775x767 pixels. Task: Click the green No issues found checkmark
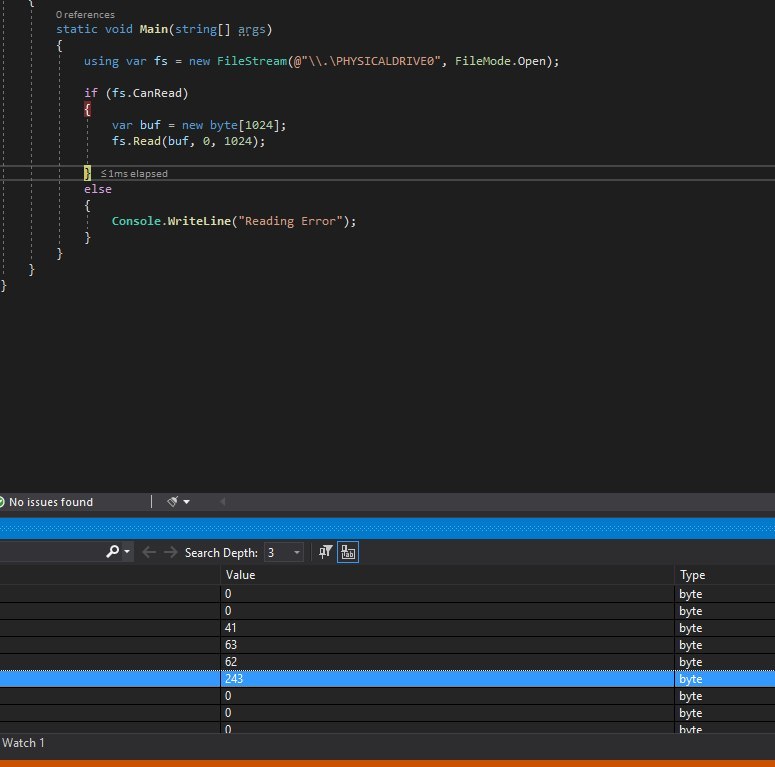(x=2, y=502)
